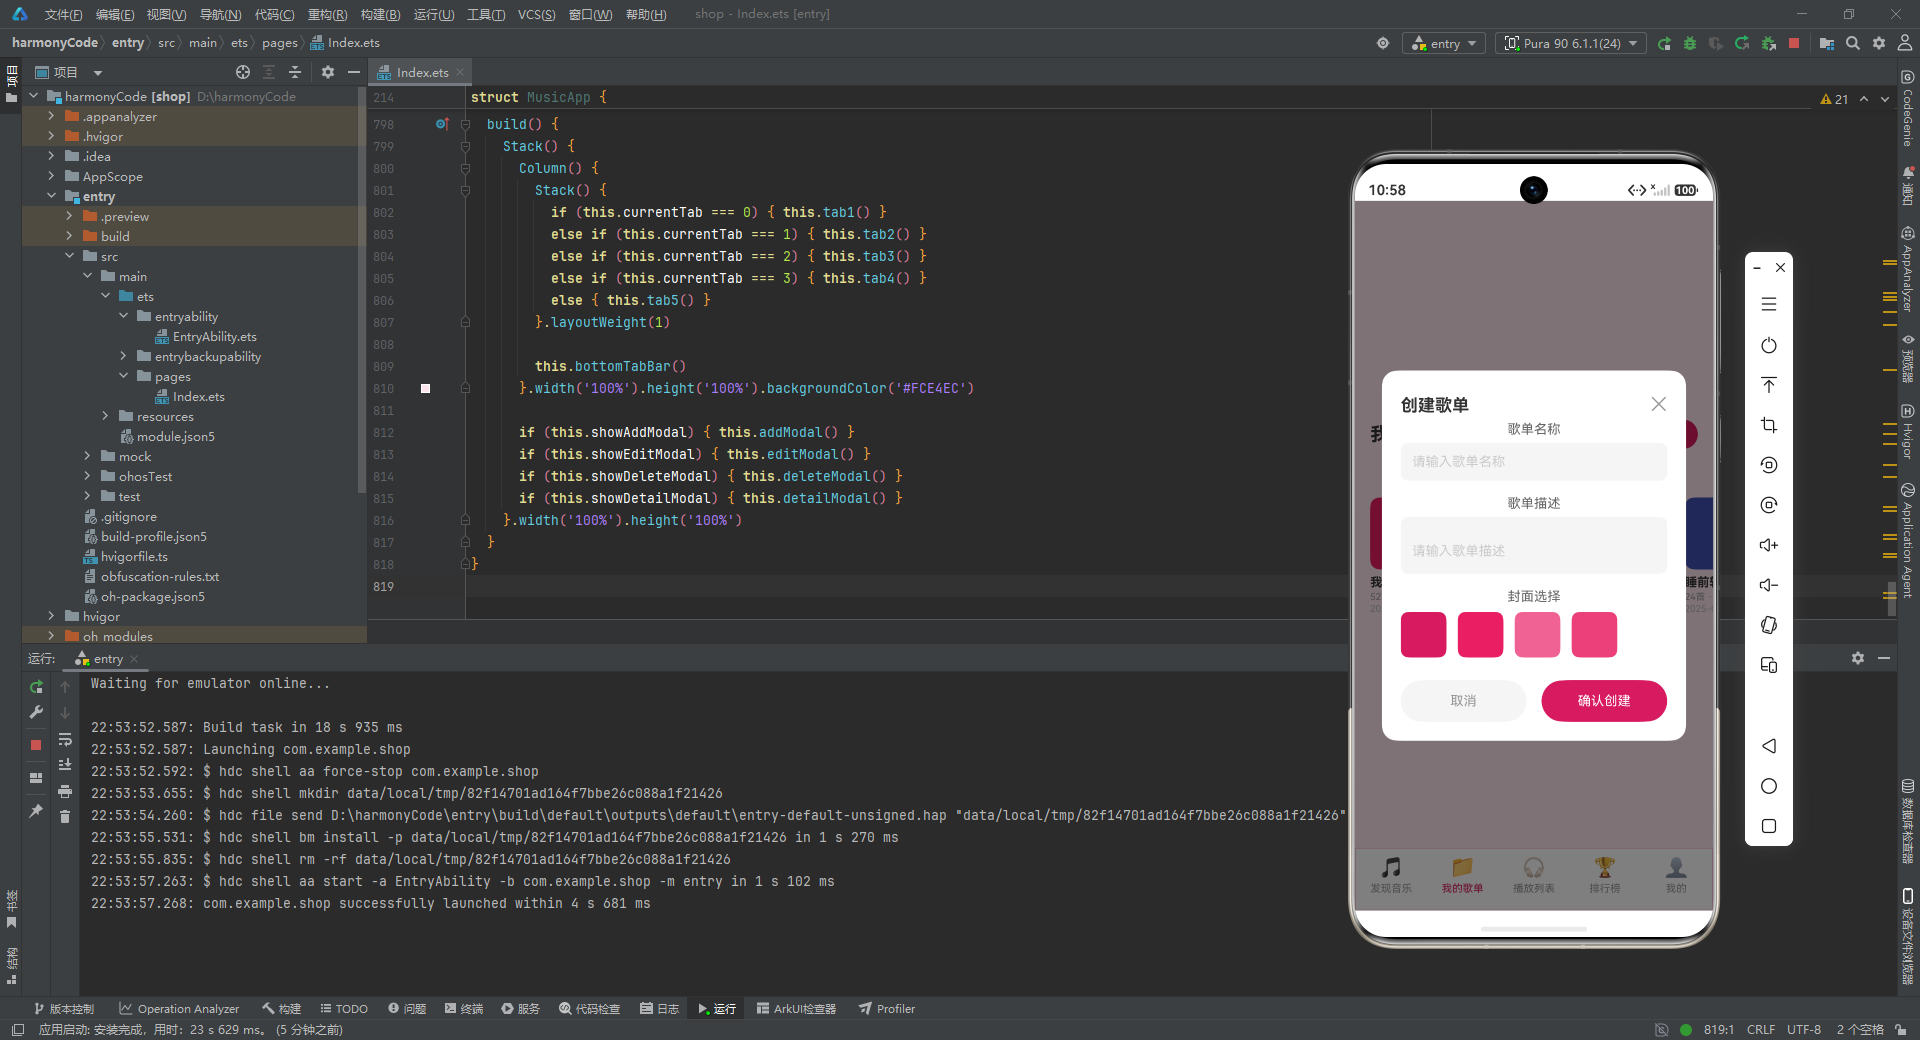Viewport: 1920px width, 1040px height.
Task: Rotate emulator screen icon
Action: (1769, 625)
